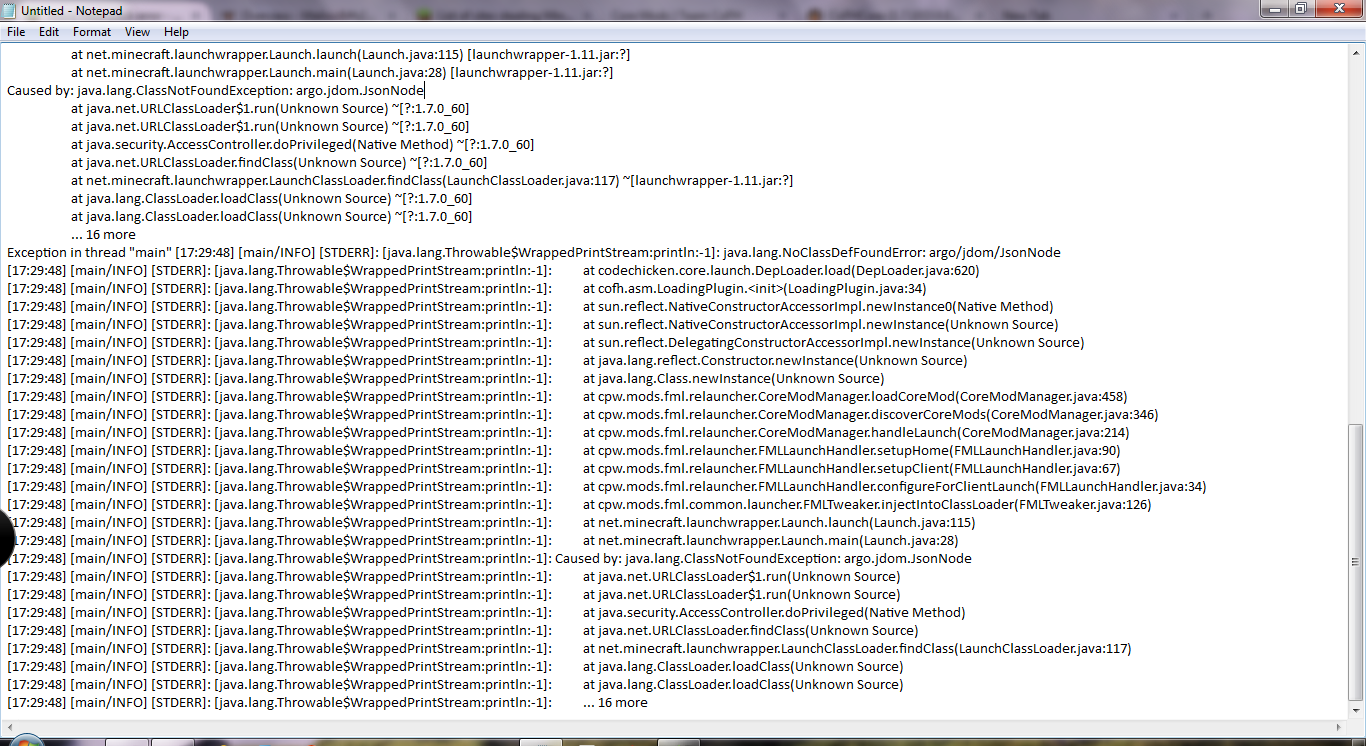Open the Edit menu
1366x746 pixels.
pyautogui.click(x=48, y=31)
